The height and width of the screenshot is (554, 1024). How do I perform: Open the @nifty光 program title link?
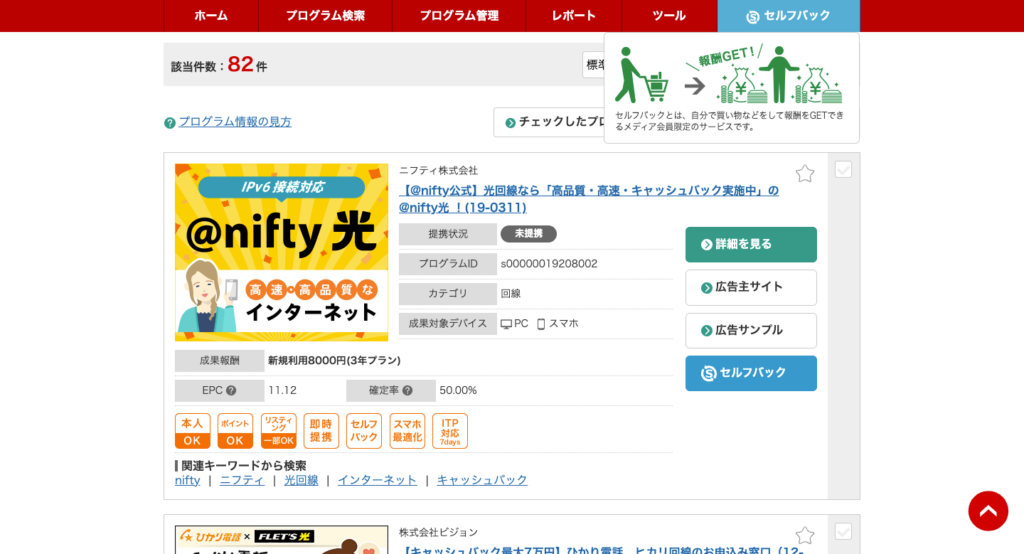tap(588, 199)
